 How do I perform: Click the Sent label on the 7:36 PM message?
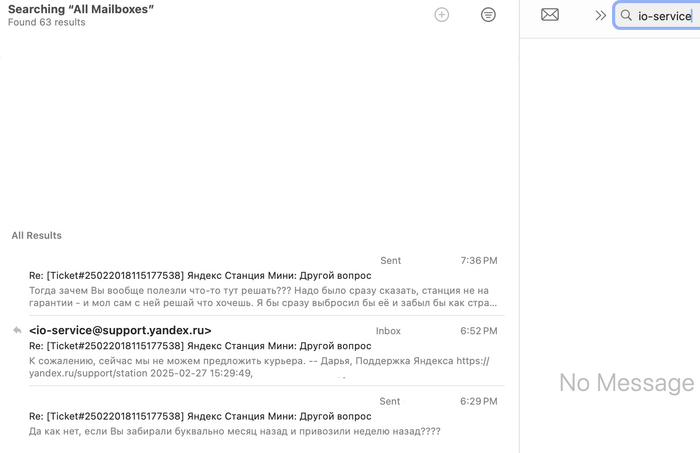click(x=390, y=261)
